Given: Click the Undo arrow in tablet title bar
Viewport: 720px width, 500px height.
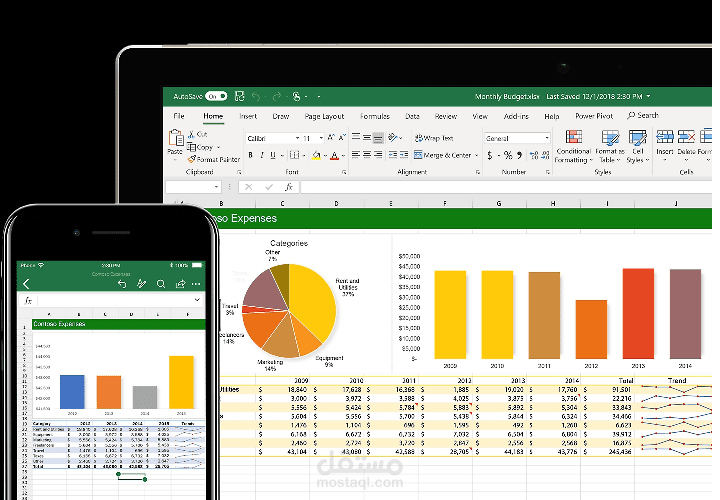Looking at the screenshot, I should [256, 96].
